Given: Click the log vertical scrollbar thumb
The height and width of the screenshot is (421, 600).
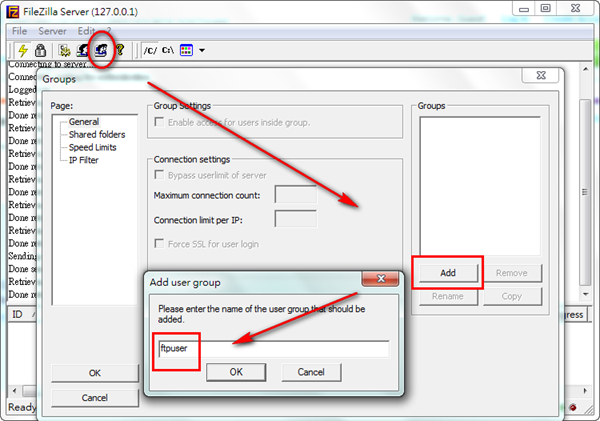Looking at the screenshot, I should click(585, 192).
